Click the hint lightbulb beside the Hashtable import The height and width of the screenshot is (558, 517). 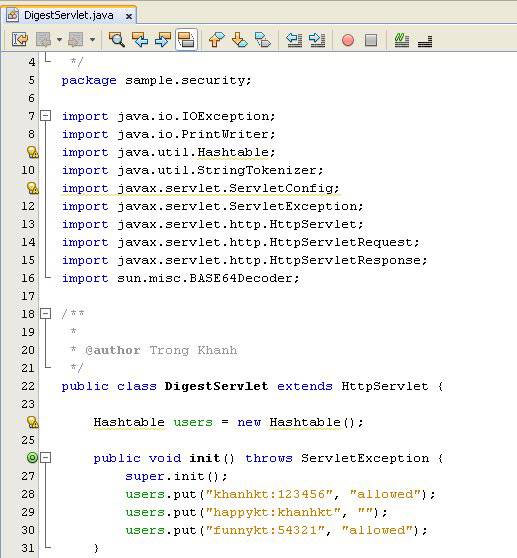33,152
